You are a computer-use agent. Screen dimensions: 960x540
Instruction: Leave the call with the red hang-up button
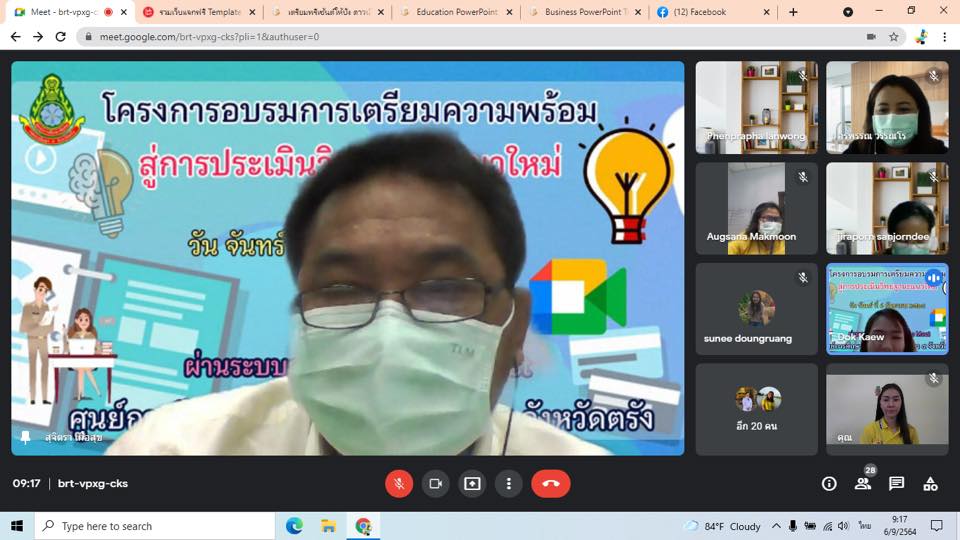pyautogui.click(x=550, y=484)
